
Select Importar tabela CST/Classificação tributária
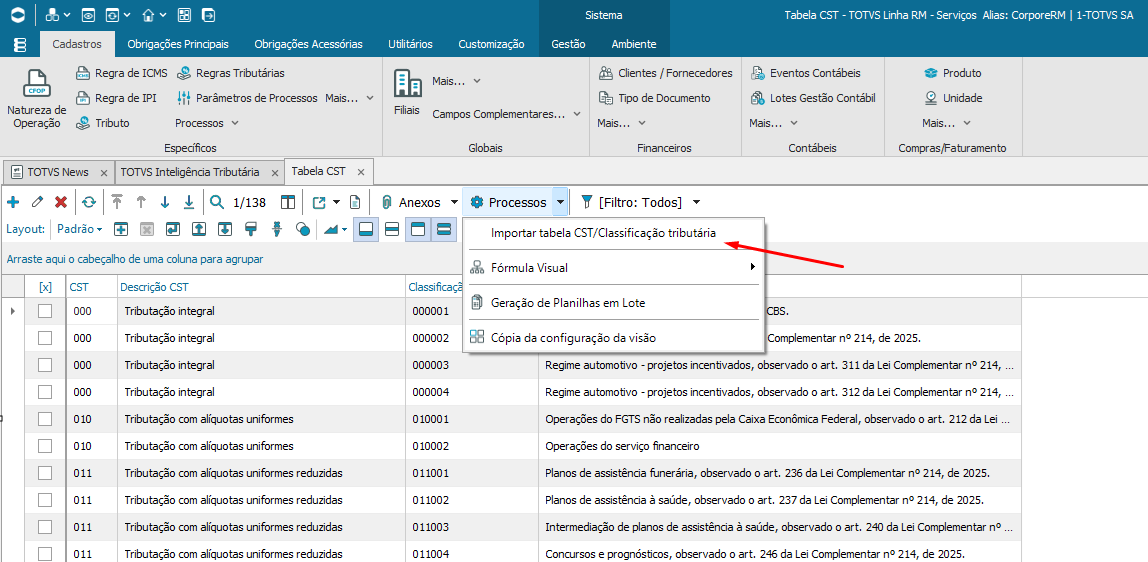click(x=614, y=233)
